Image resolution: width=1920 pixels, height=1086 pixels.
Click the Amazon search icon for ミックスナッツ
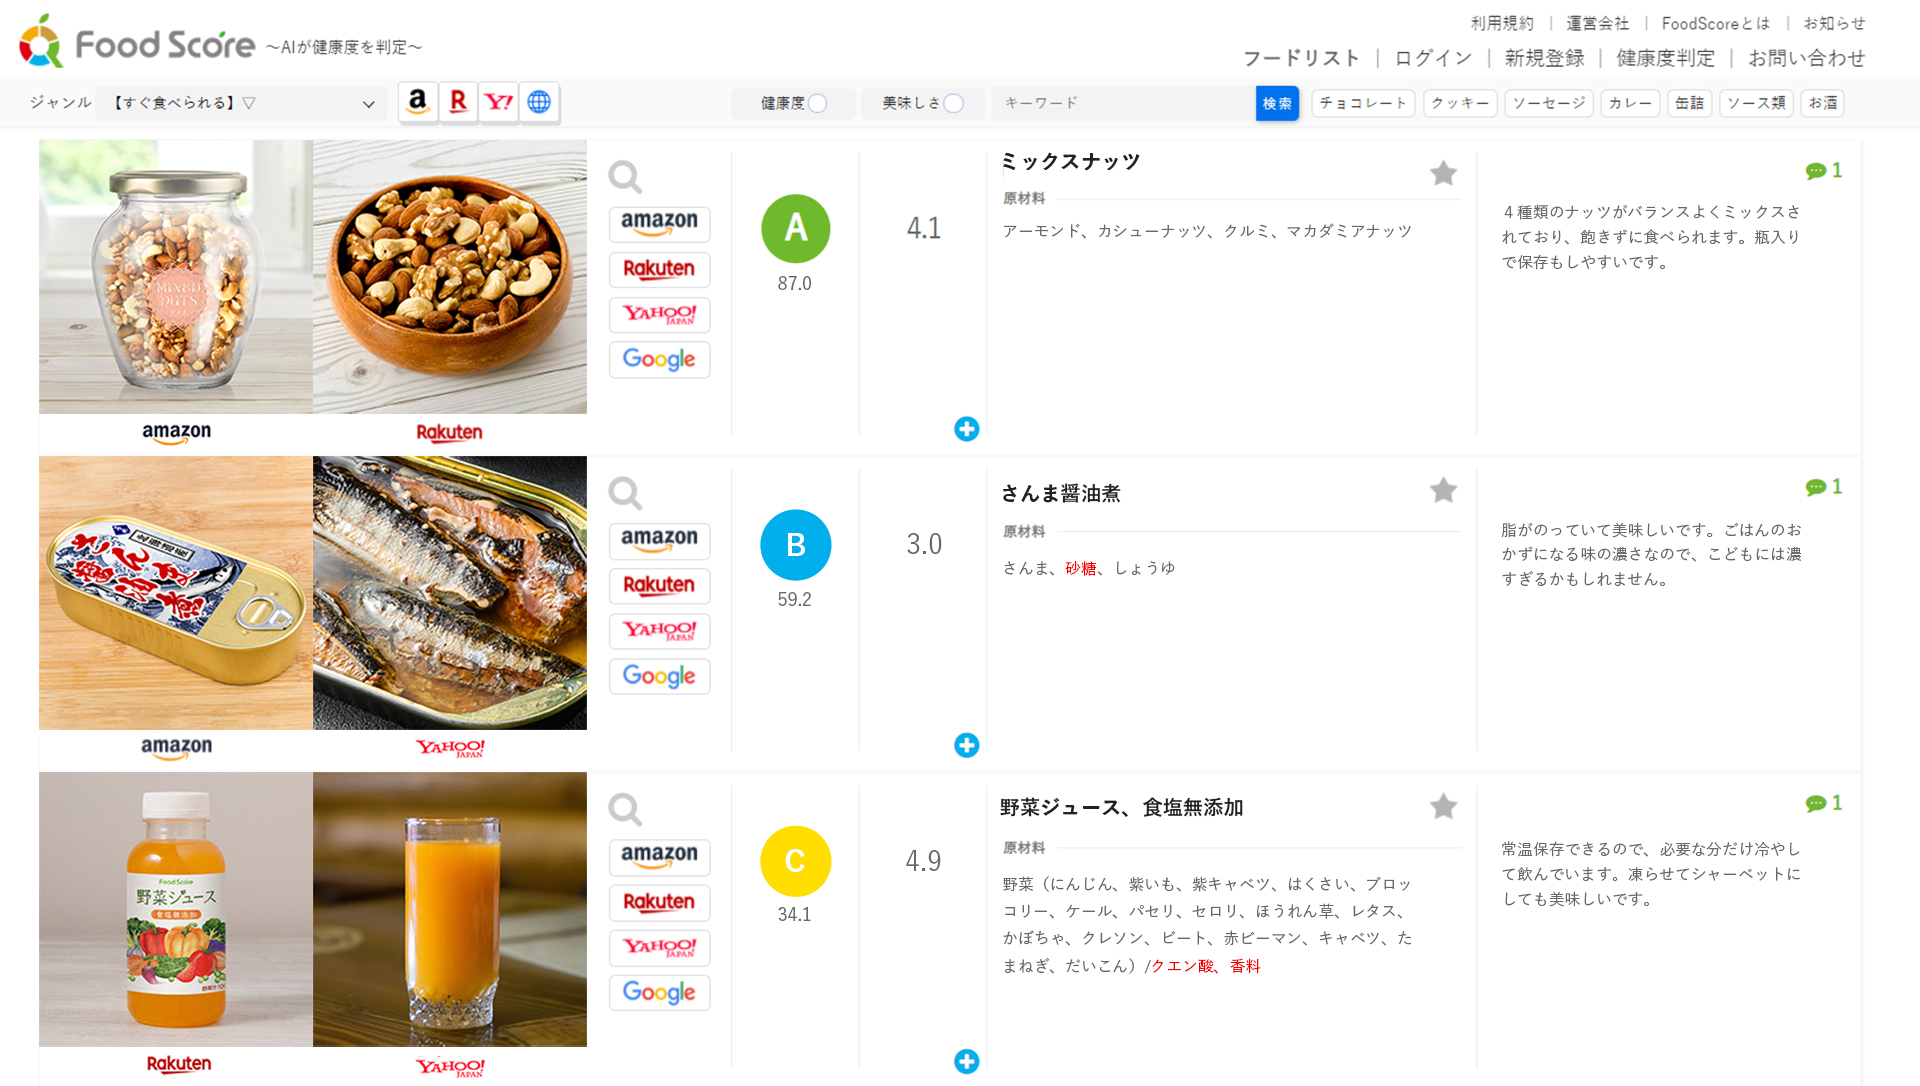click(657, 221)
